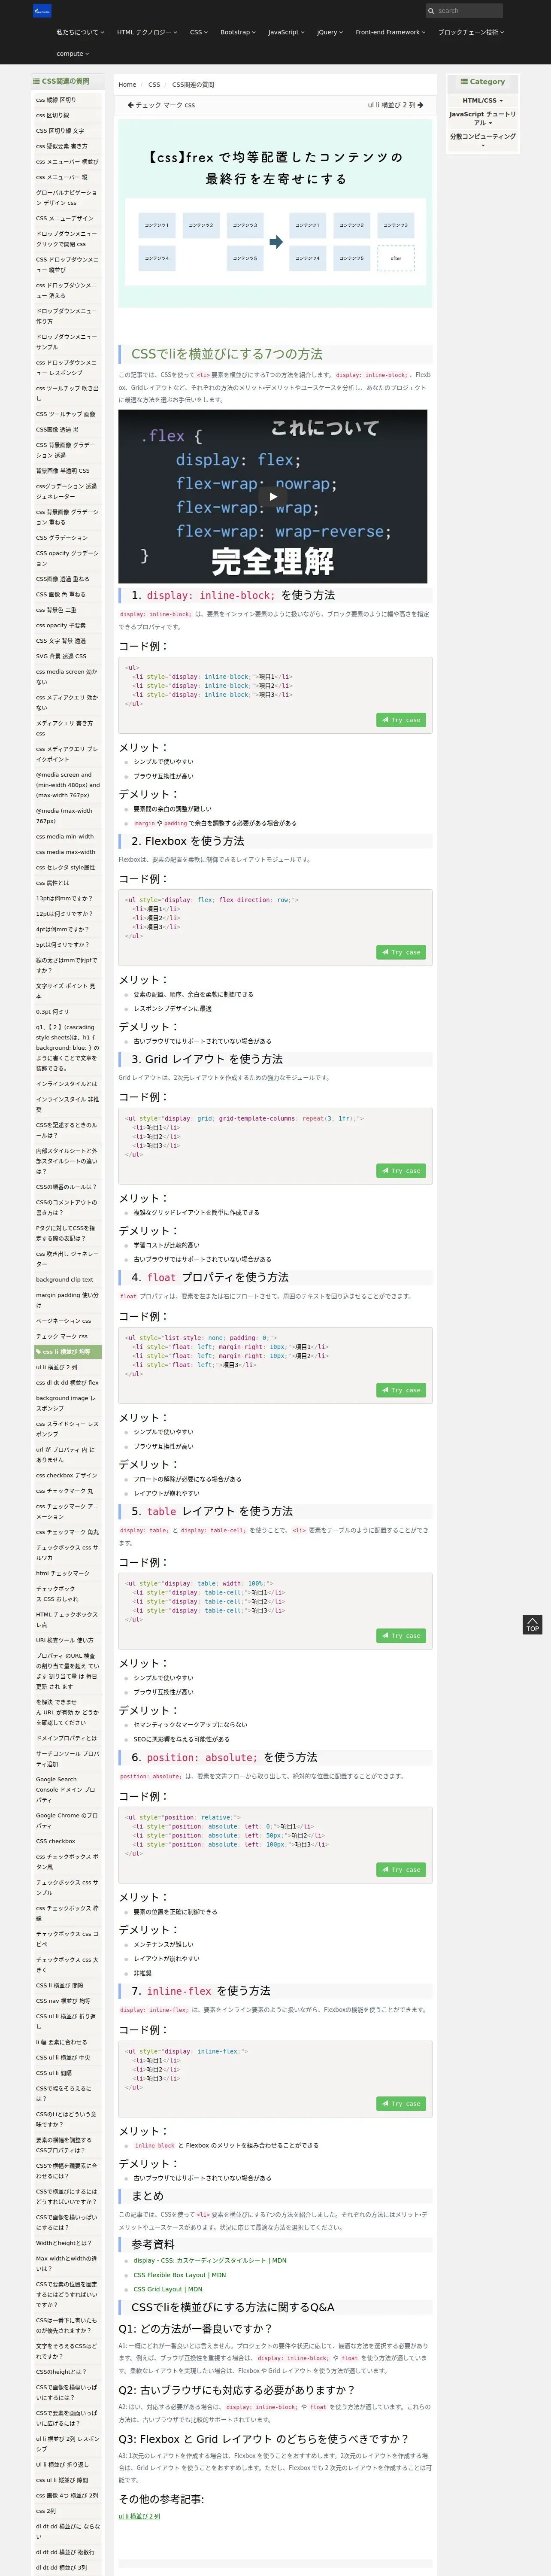Open sidebar link margin padding 使い分け

click(67, 1300)
